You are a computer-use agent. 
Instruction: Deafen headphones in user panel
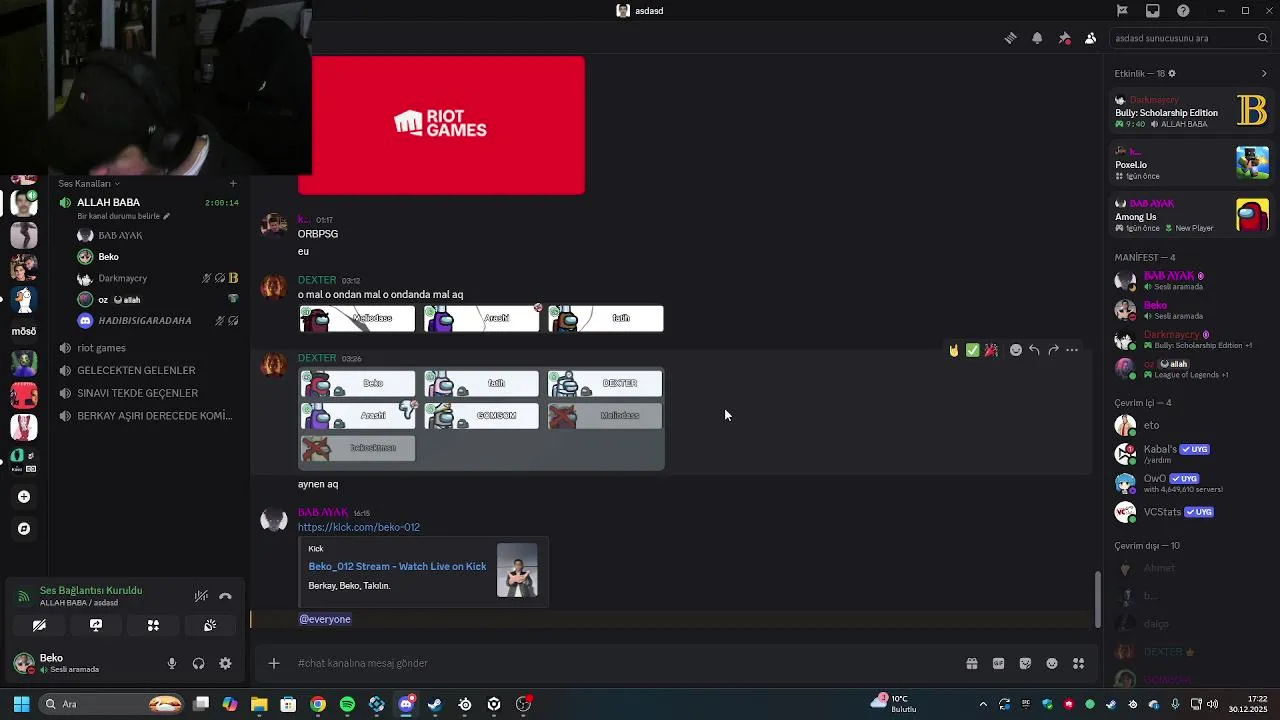click(x=198, y=663)
